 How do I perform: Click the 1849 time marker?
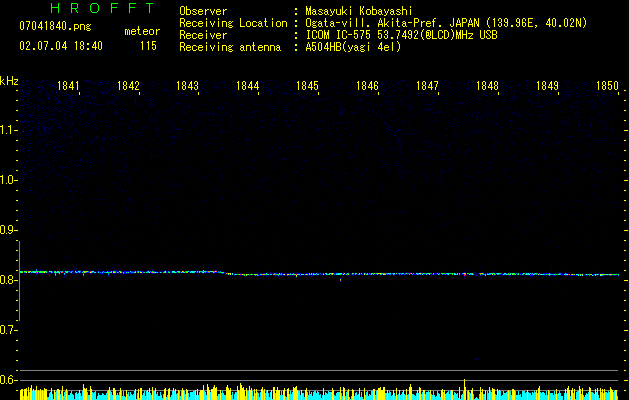(x=547, y=86)
